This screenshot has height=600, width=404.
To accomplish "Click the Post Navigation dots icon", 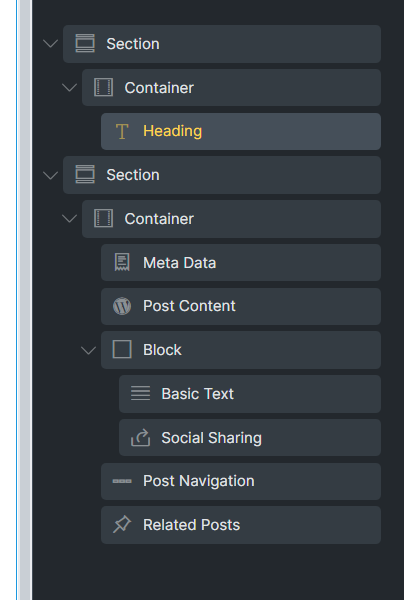I will tap(122, 481).
